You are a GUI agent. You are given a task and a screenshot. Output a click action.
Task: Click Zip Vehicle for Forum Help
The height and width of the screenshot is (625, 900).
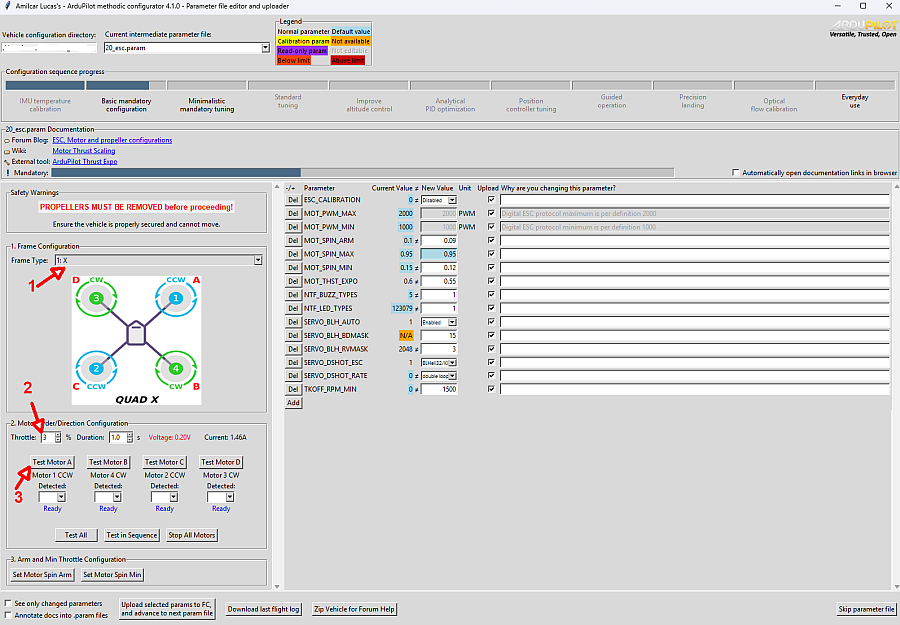coord(354,610)
